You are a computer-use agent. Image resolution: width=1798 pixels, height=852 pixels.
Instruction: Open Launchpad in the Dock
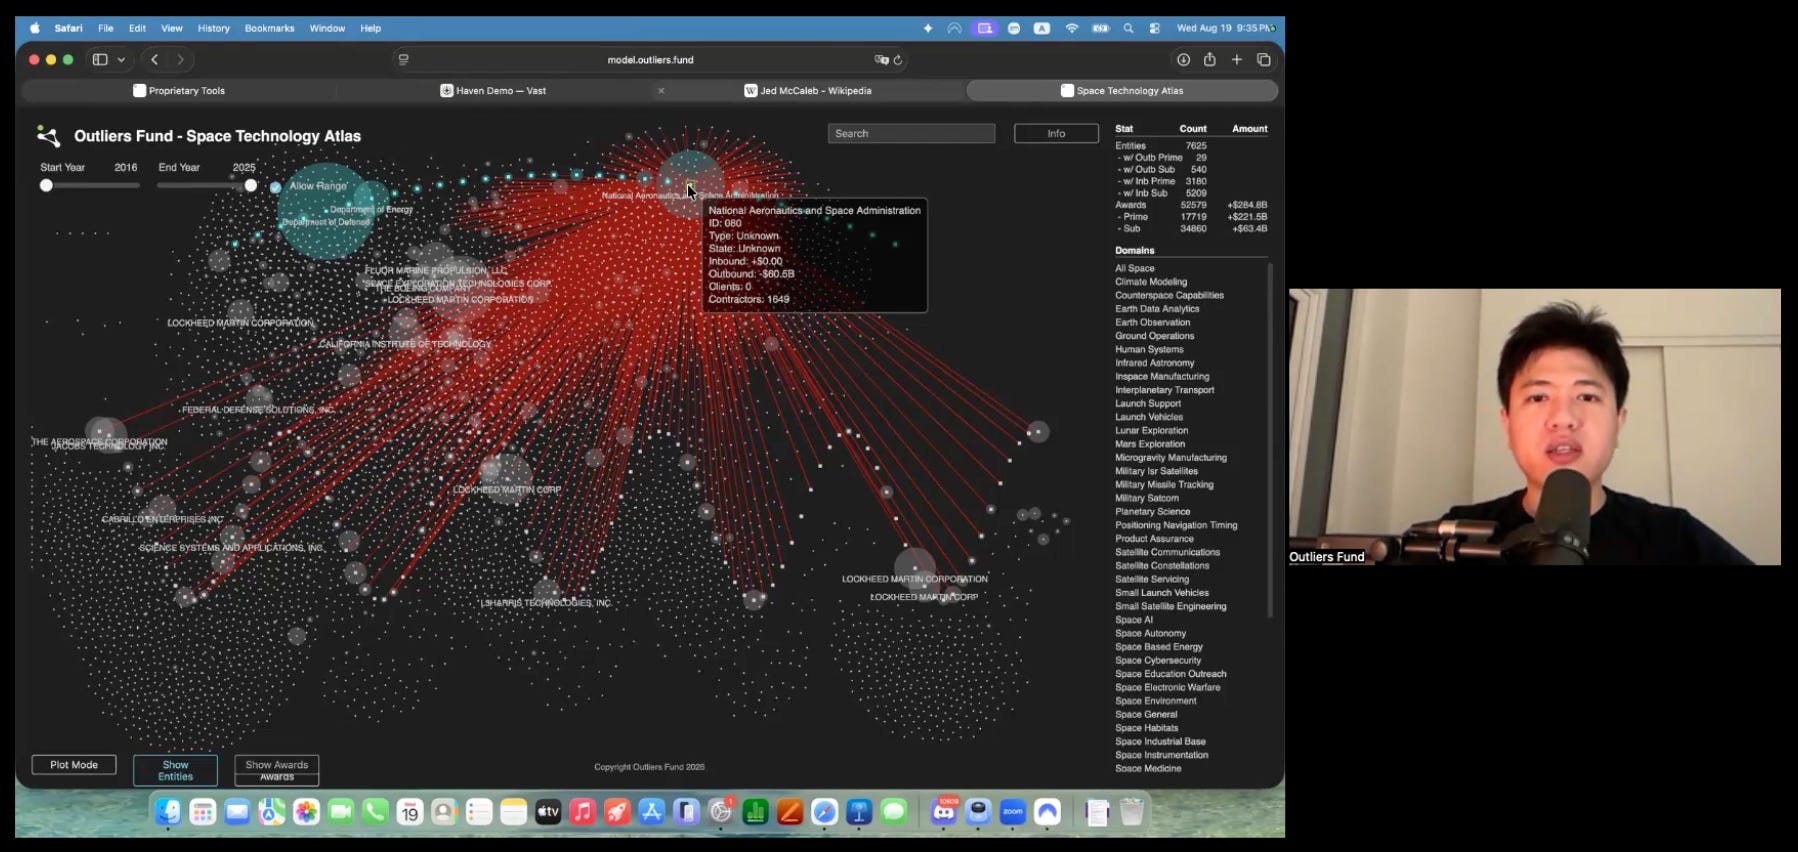[203, 812]
